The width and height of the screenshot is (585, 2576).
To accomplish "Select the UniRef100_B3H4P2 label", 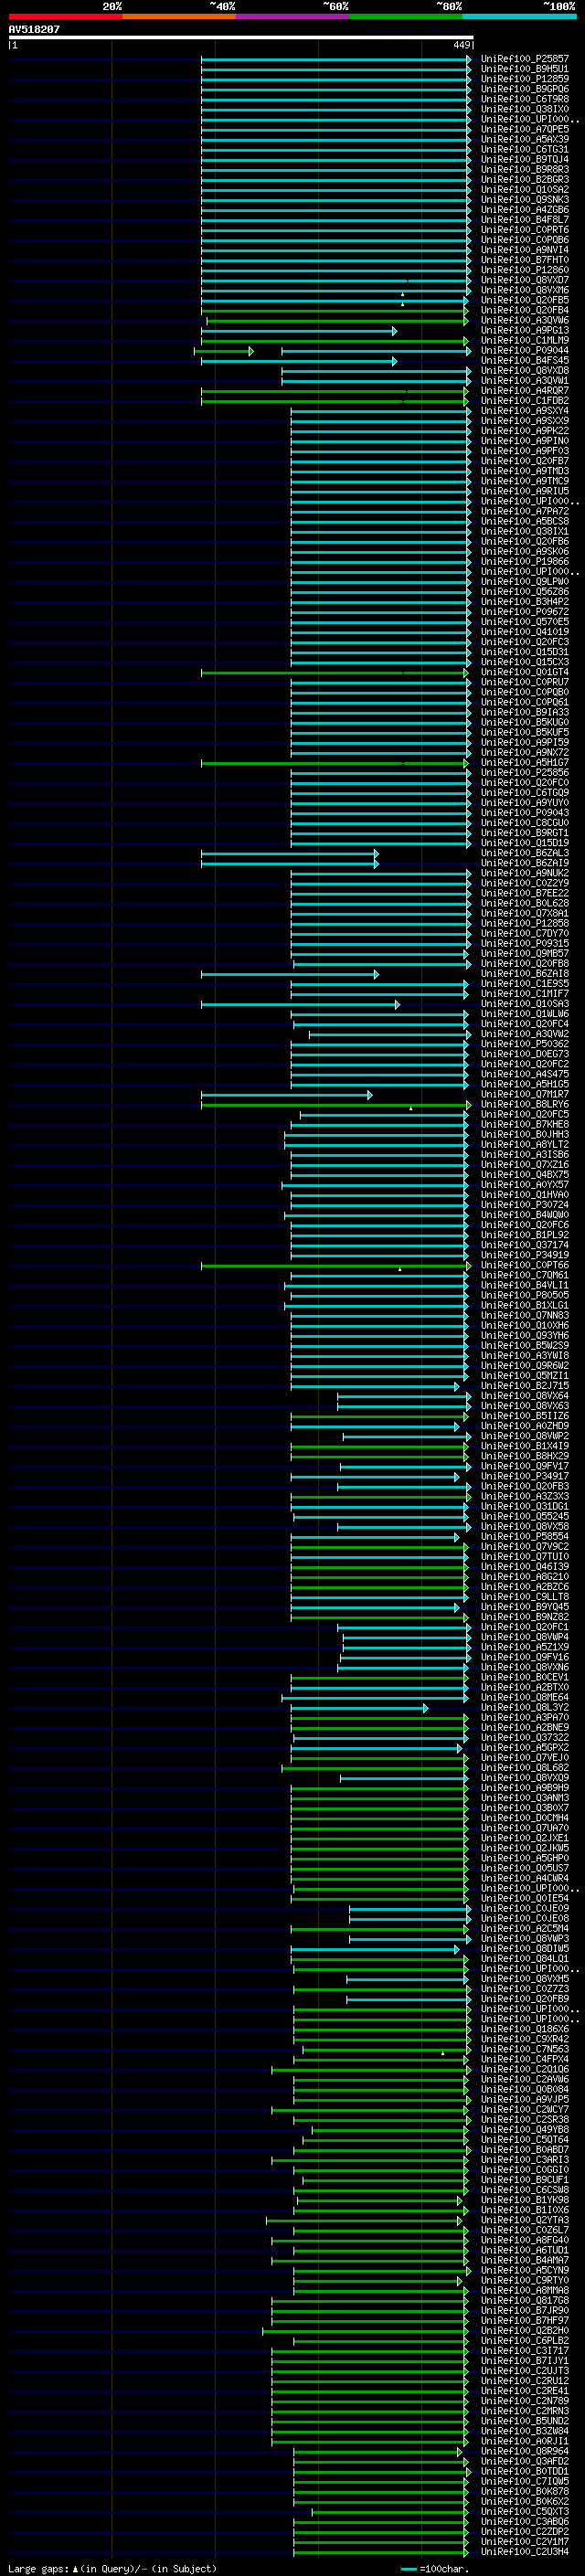I will point(525,602).
